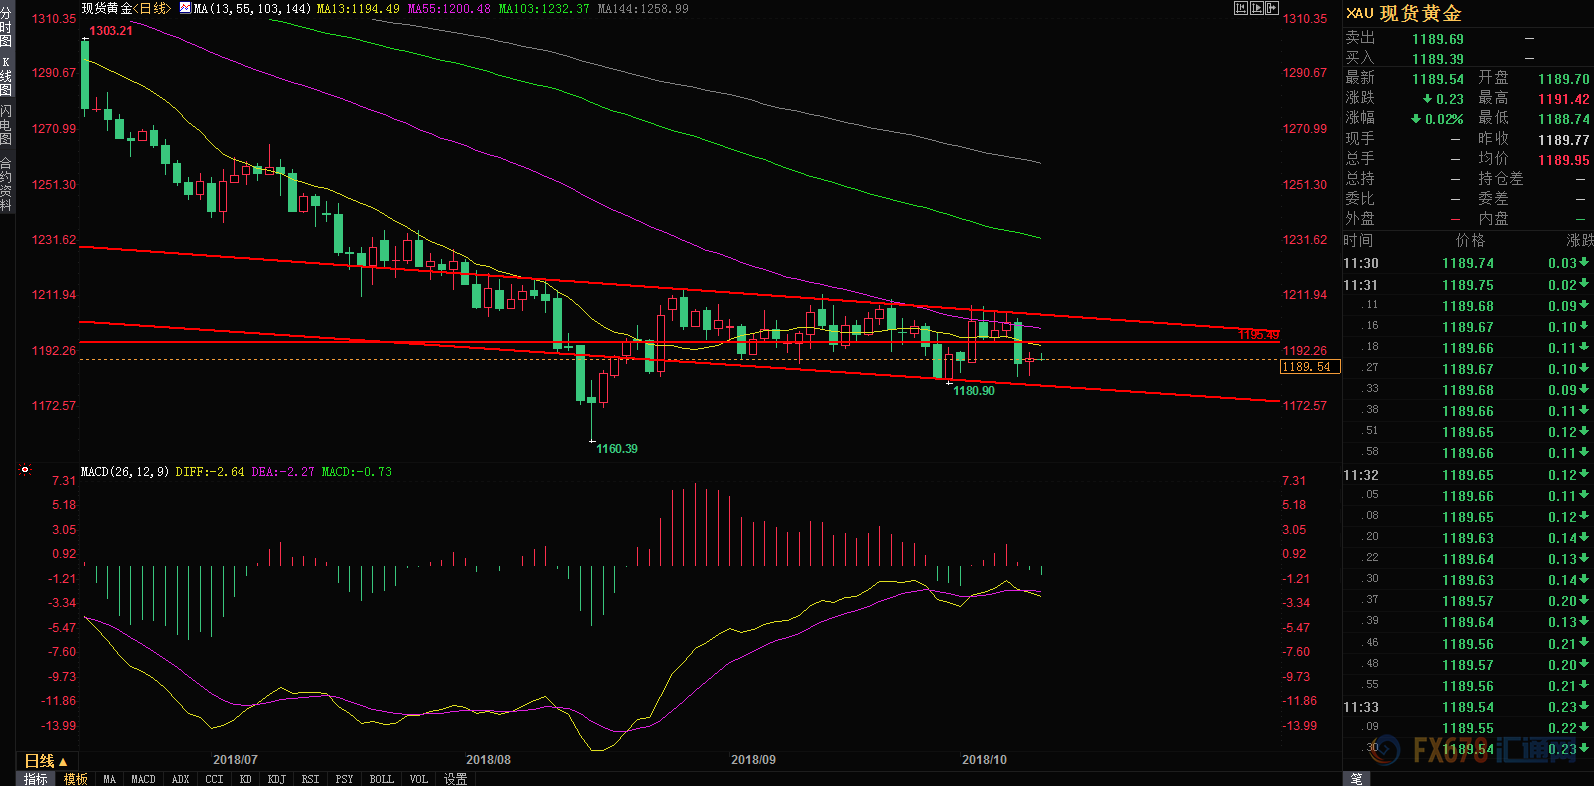
Task: Click the MACD(26,12,9) parameters label
Action: point(124,471)
